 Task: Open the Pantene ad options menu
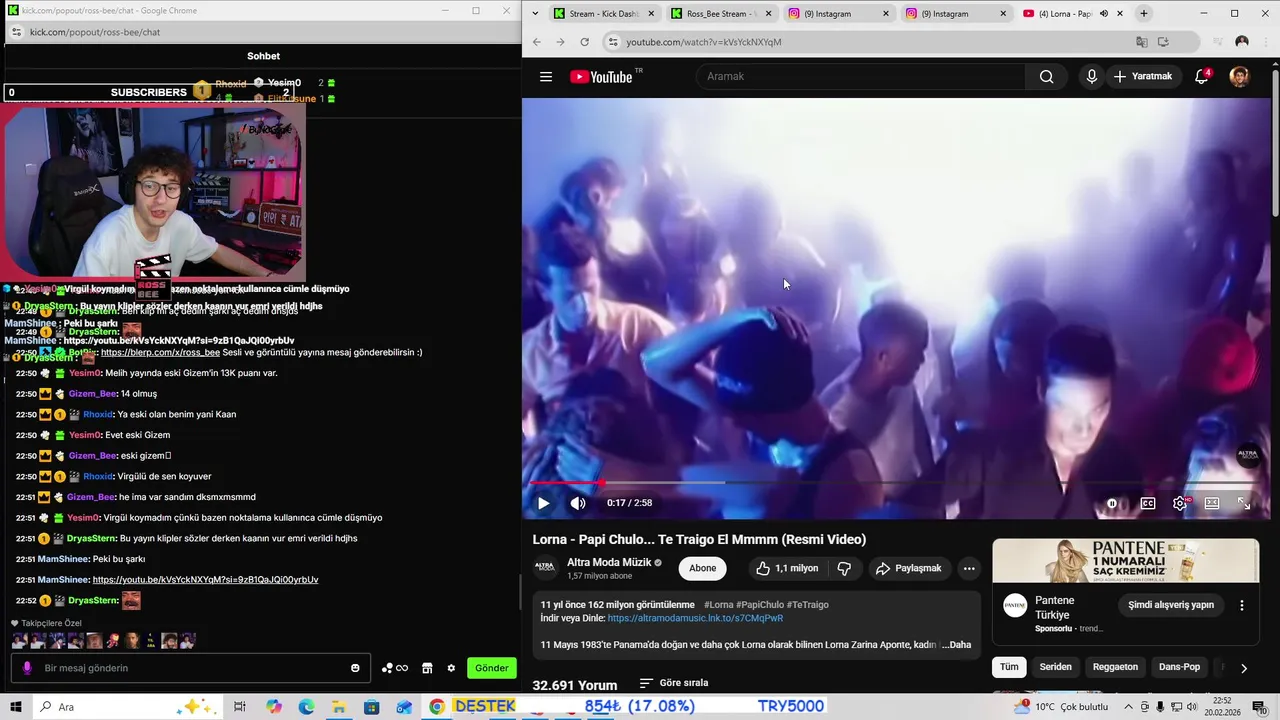click(x=1242, y=605)
